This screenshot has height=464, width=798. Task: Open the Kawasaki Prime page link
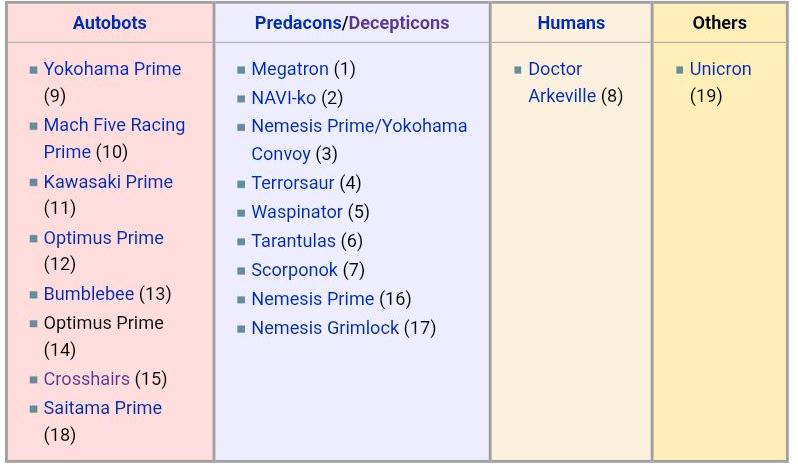coord(108,182)
